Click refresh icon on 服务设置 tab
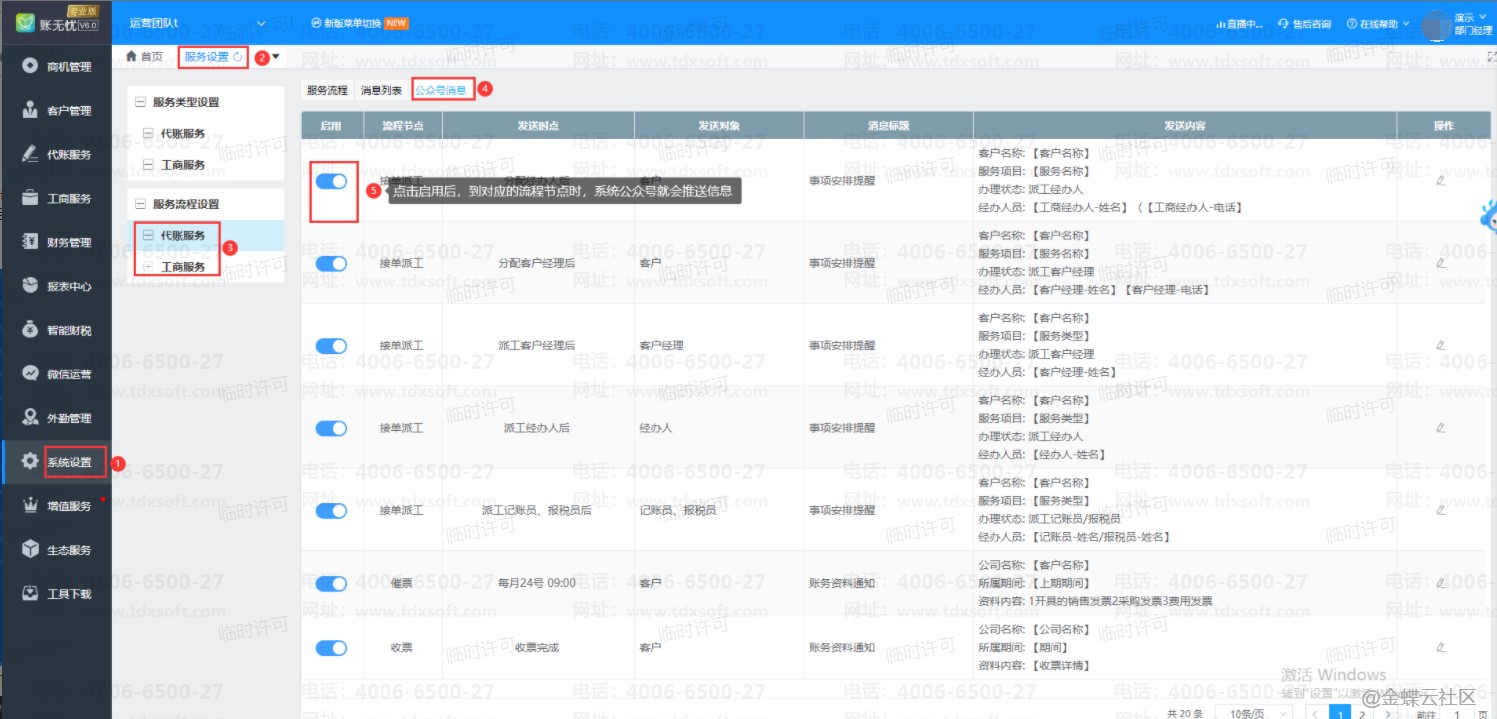 [x=238, y=57]
